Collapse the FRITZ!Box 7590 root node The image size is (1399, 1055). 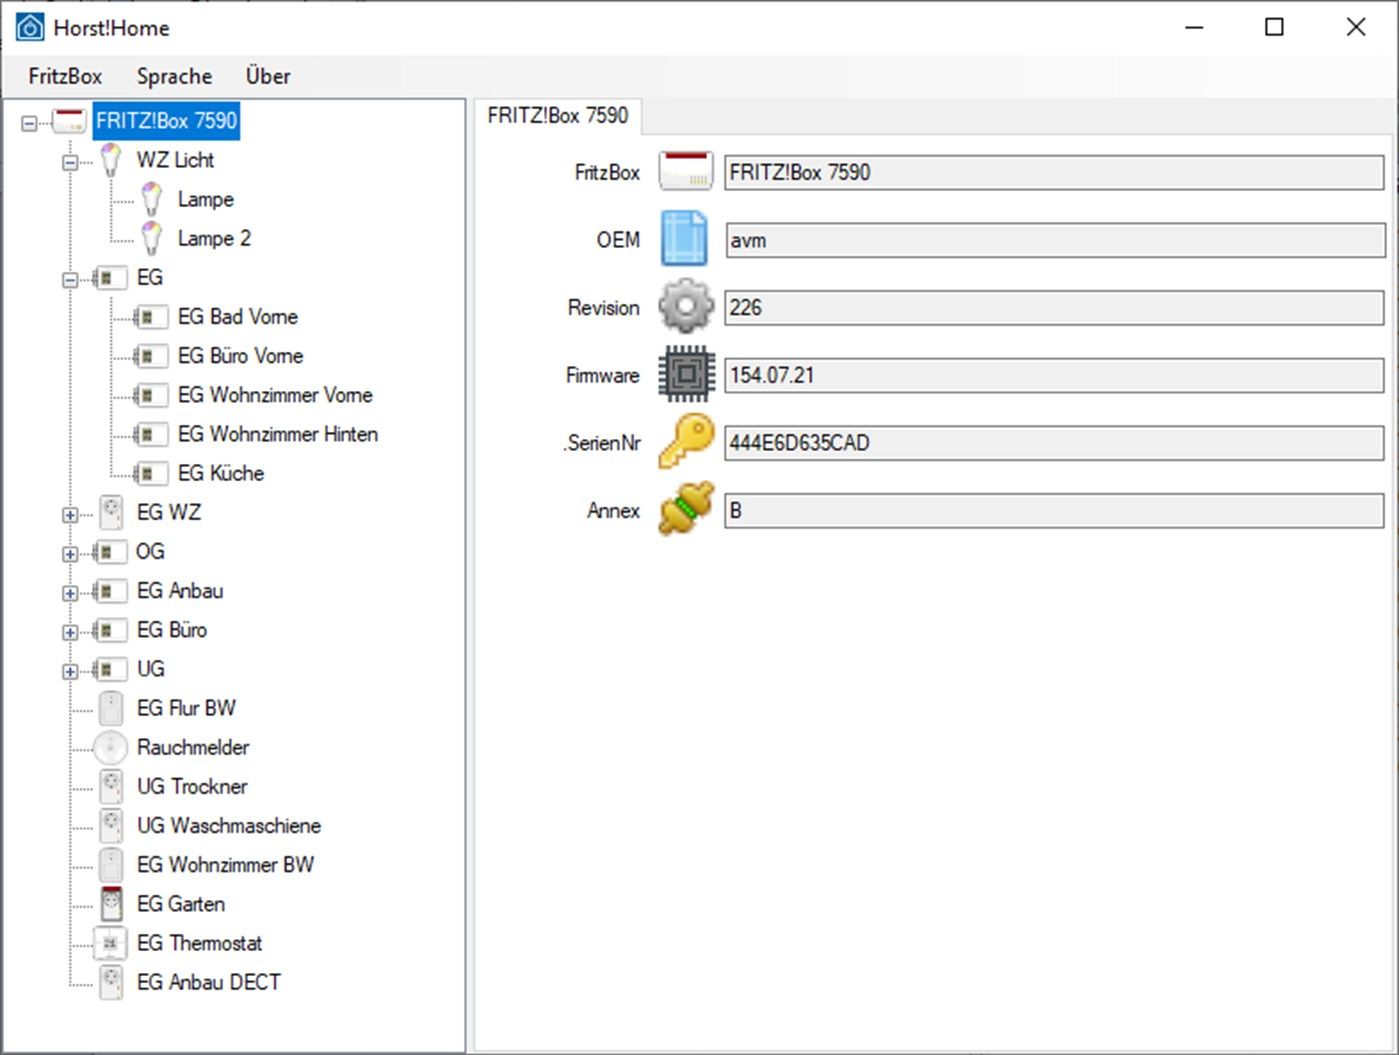pyautogui.click(x=29, y=123)
